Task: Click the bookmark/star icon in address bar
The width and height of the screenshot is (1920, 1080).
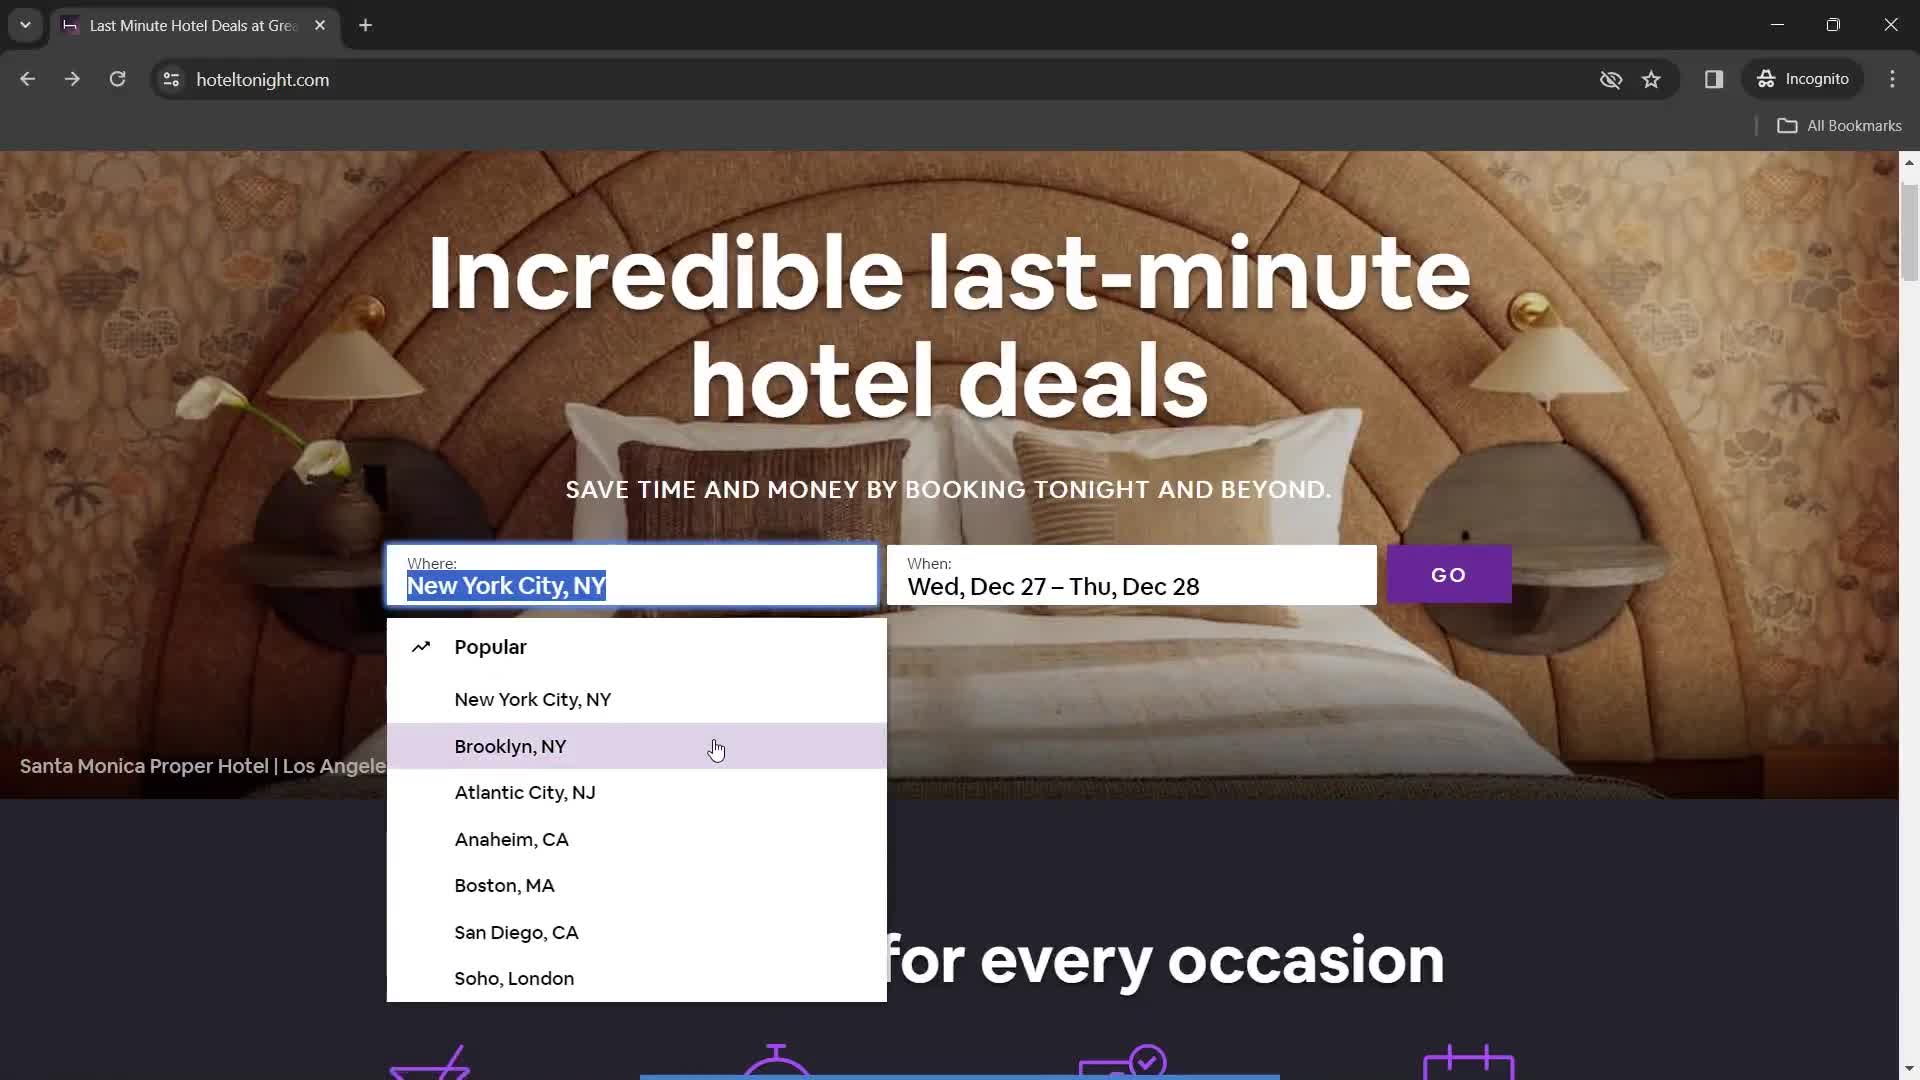Action: pyautogui.click(x=1652, y=79)
